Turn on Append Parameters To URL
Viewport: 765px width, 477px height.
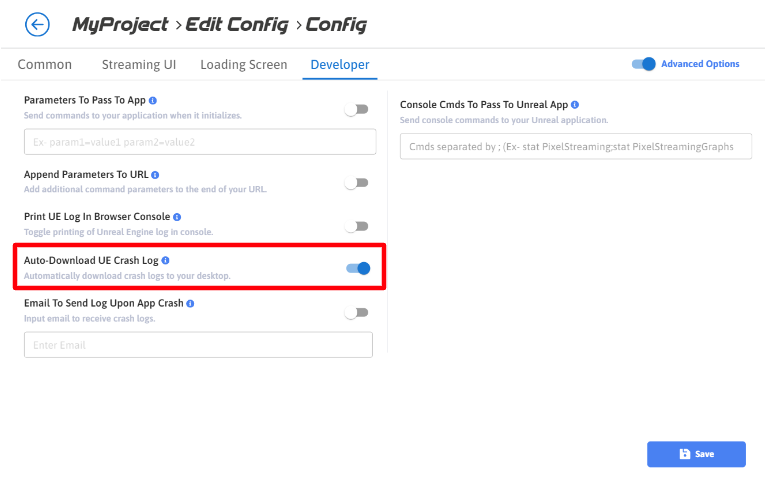357,183
